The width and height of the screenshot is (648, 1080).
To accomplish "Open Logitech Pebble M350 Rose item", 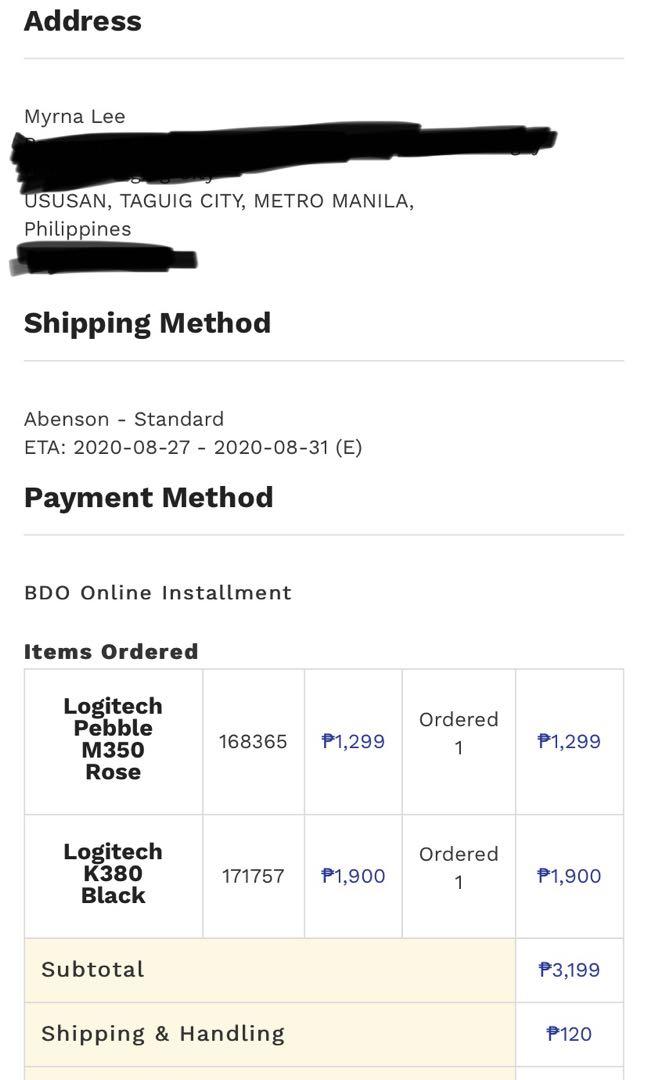I will pyautogui.click(x=113, y=739).
